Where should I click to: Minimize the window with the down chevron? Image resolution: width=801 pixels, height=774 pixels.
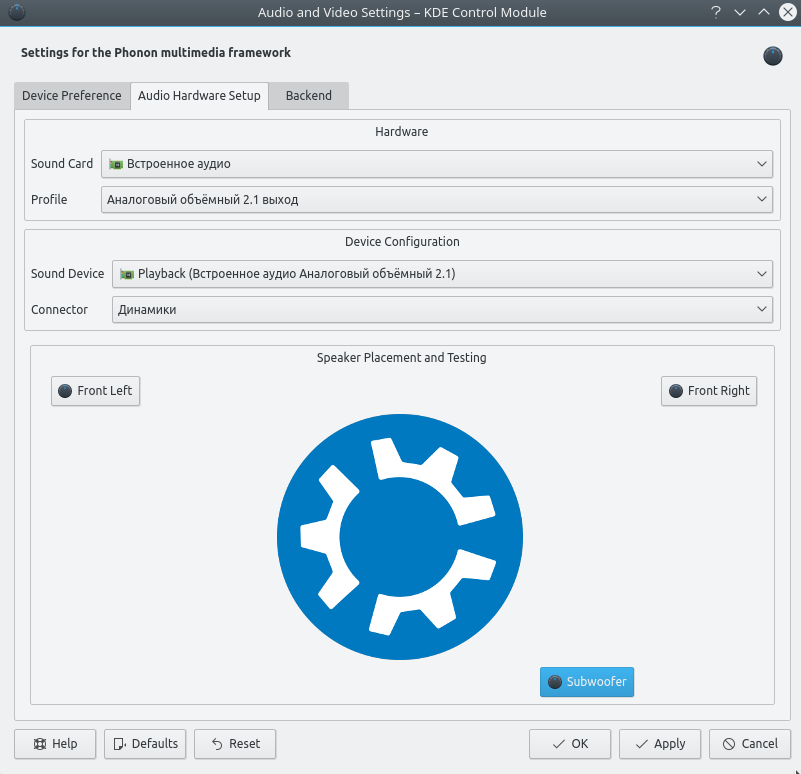click(x=740, y=12)
